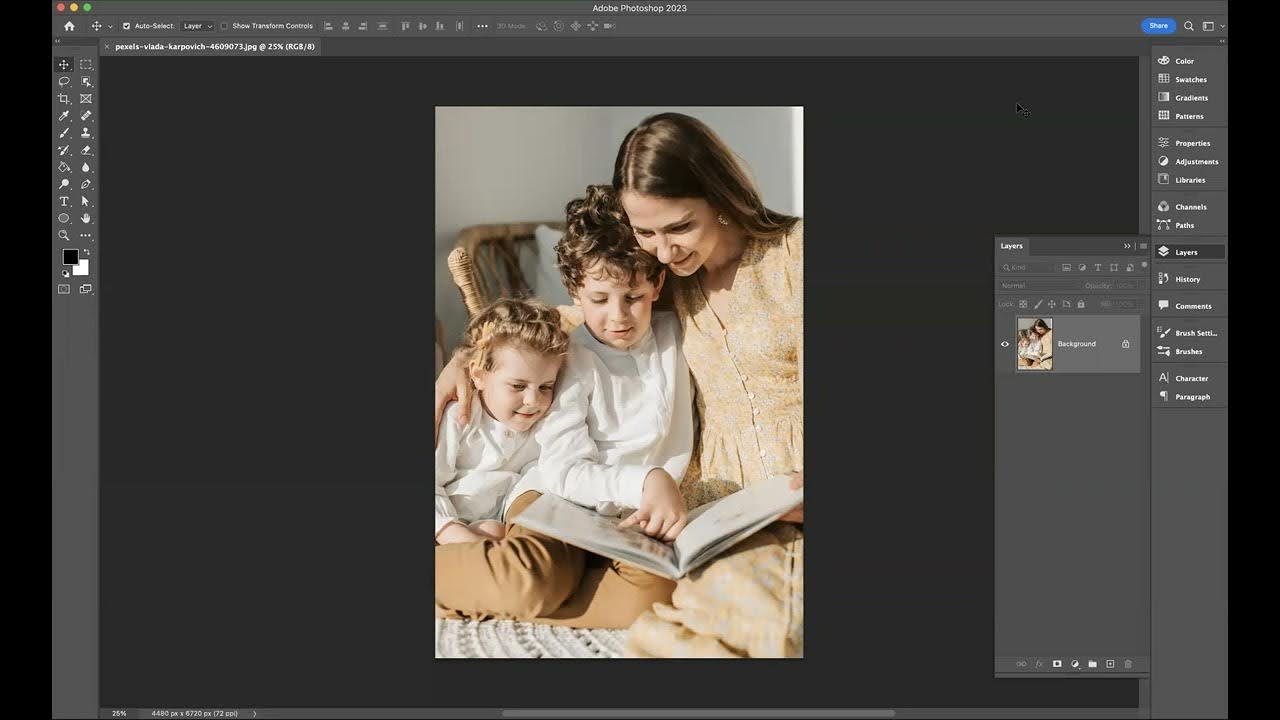
Task: Delete layer trash icon
Action: (x=1128, y=664)
